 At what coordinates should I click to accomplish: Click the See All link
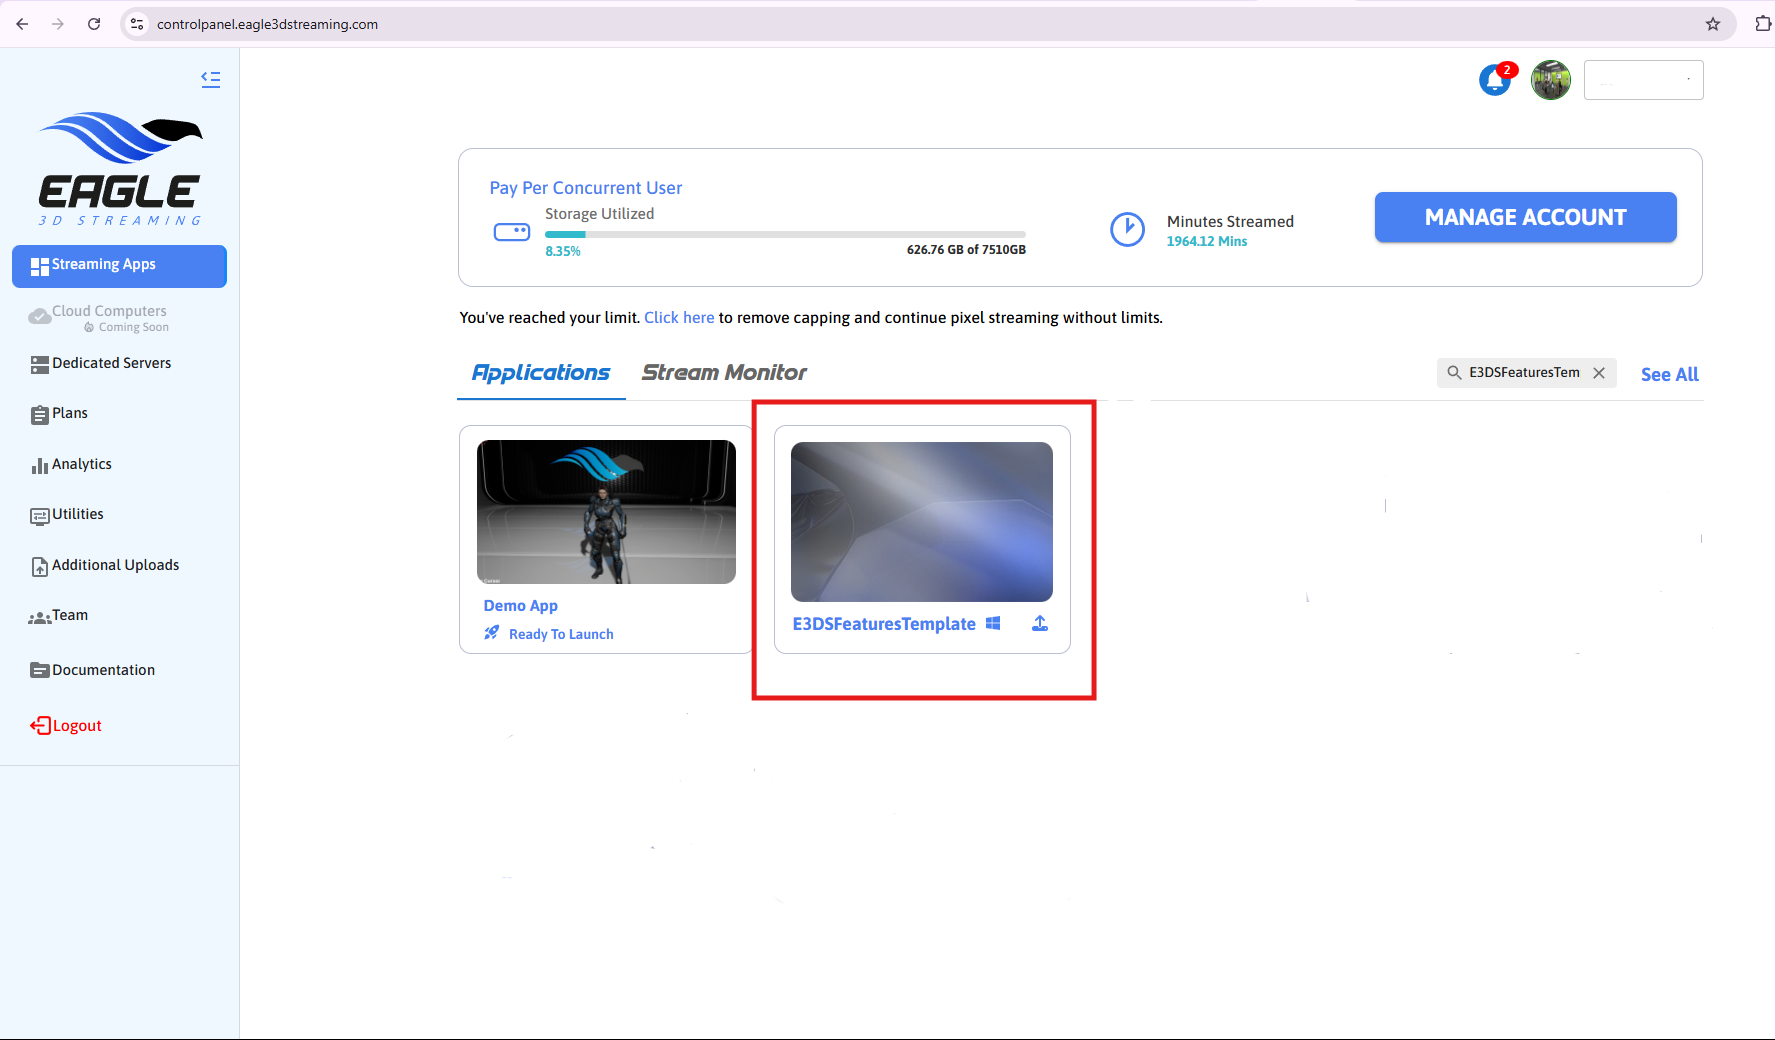(1669, 375)
